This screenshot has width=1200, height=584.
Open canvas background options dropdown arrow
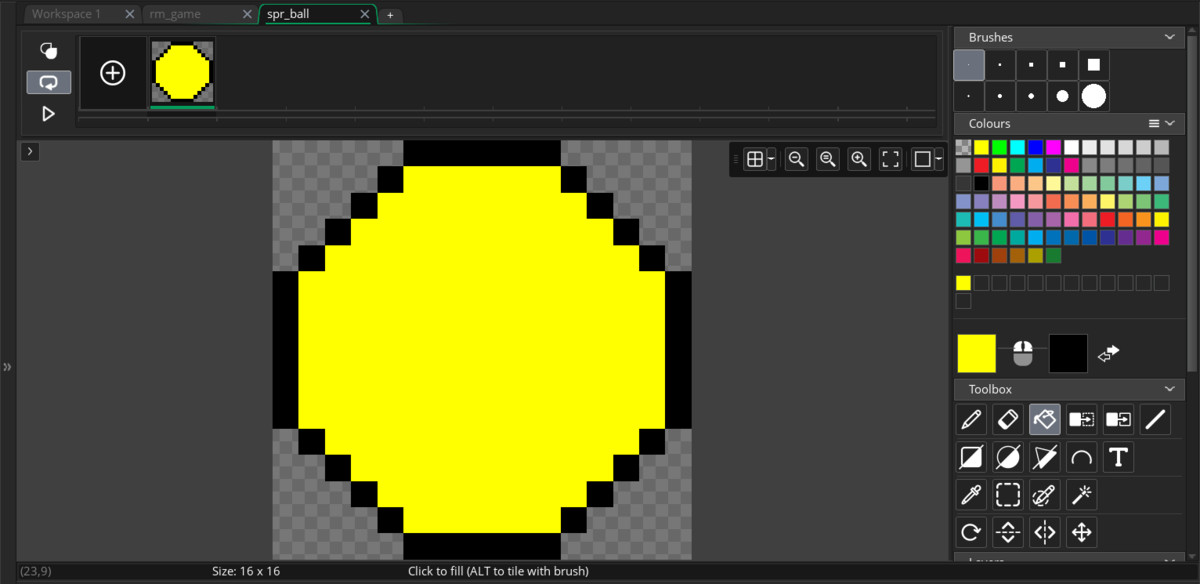tap(939, 159)
